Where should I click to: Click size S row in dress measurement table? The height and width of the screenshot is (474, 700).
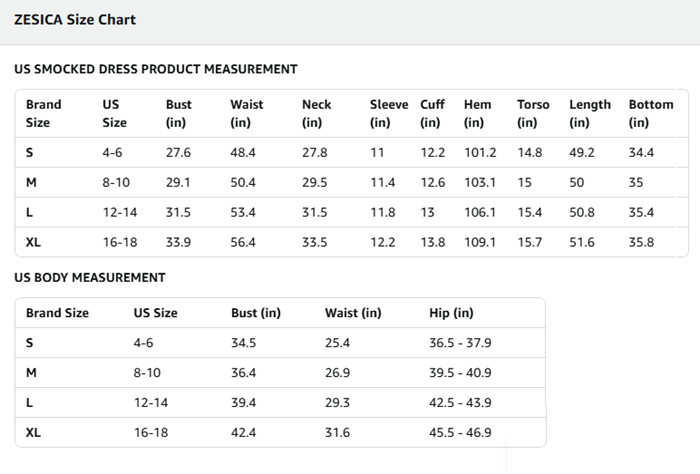tap(352, 153)
